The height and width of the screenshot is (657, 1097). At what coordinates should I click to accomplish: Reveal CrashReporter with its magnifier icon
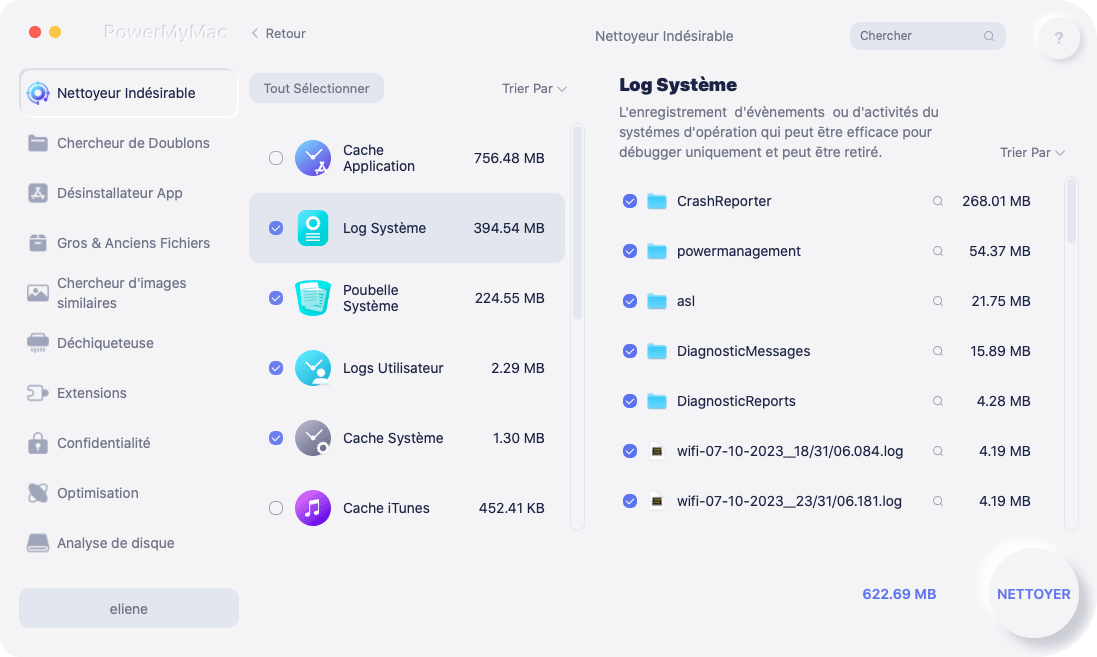937,202
